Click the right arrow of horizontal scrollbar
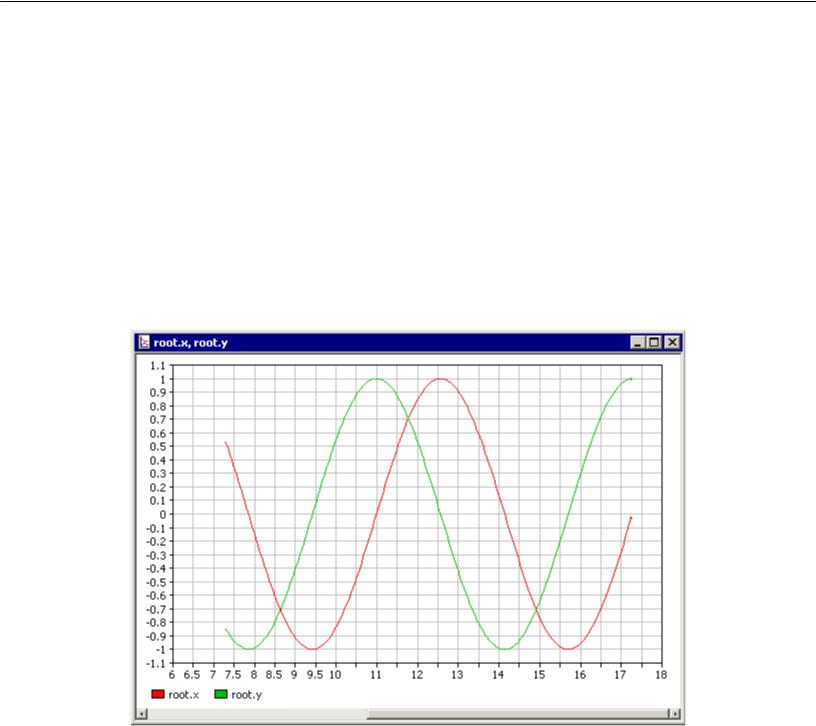 (x=674, y=714)
